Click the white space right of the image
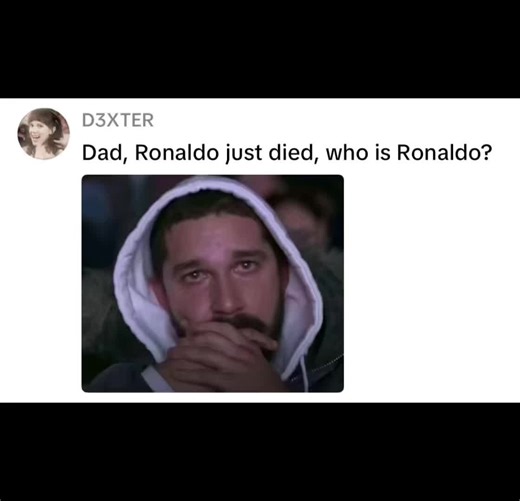This screenshot has height=501, width=520. click(x=432, y=283)
